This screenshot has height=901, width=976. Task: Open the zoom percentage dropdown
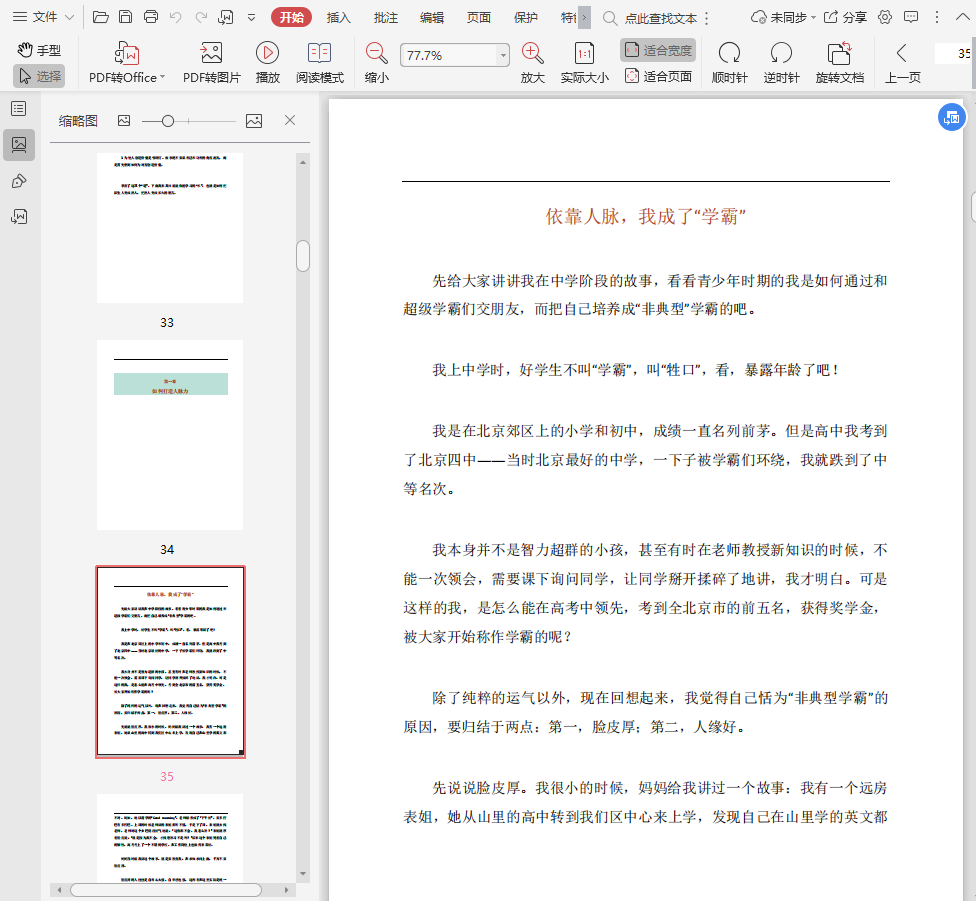click(503, 56)
